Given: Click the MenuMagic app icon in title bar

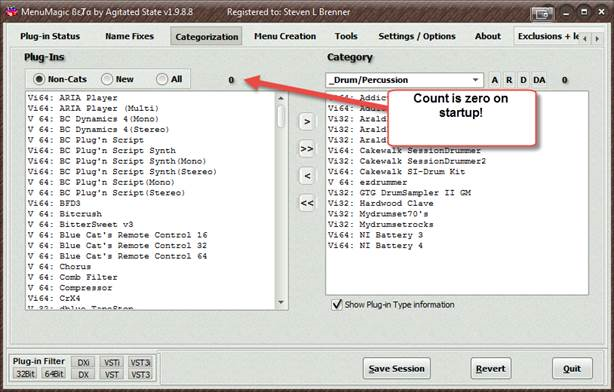Looking at the screenshot, I should click(12, 11).
